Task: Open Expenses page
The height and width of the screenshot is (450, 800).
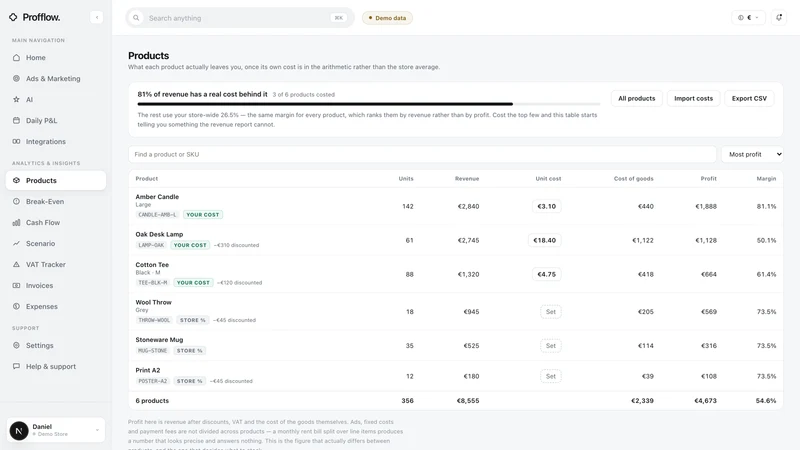Action: (56, 306)
